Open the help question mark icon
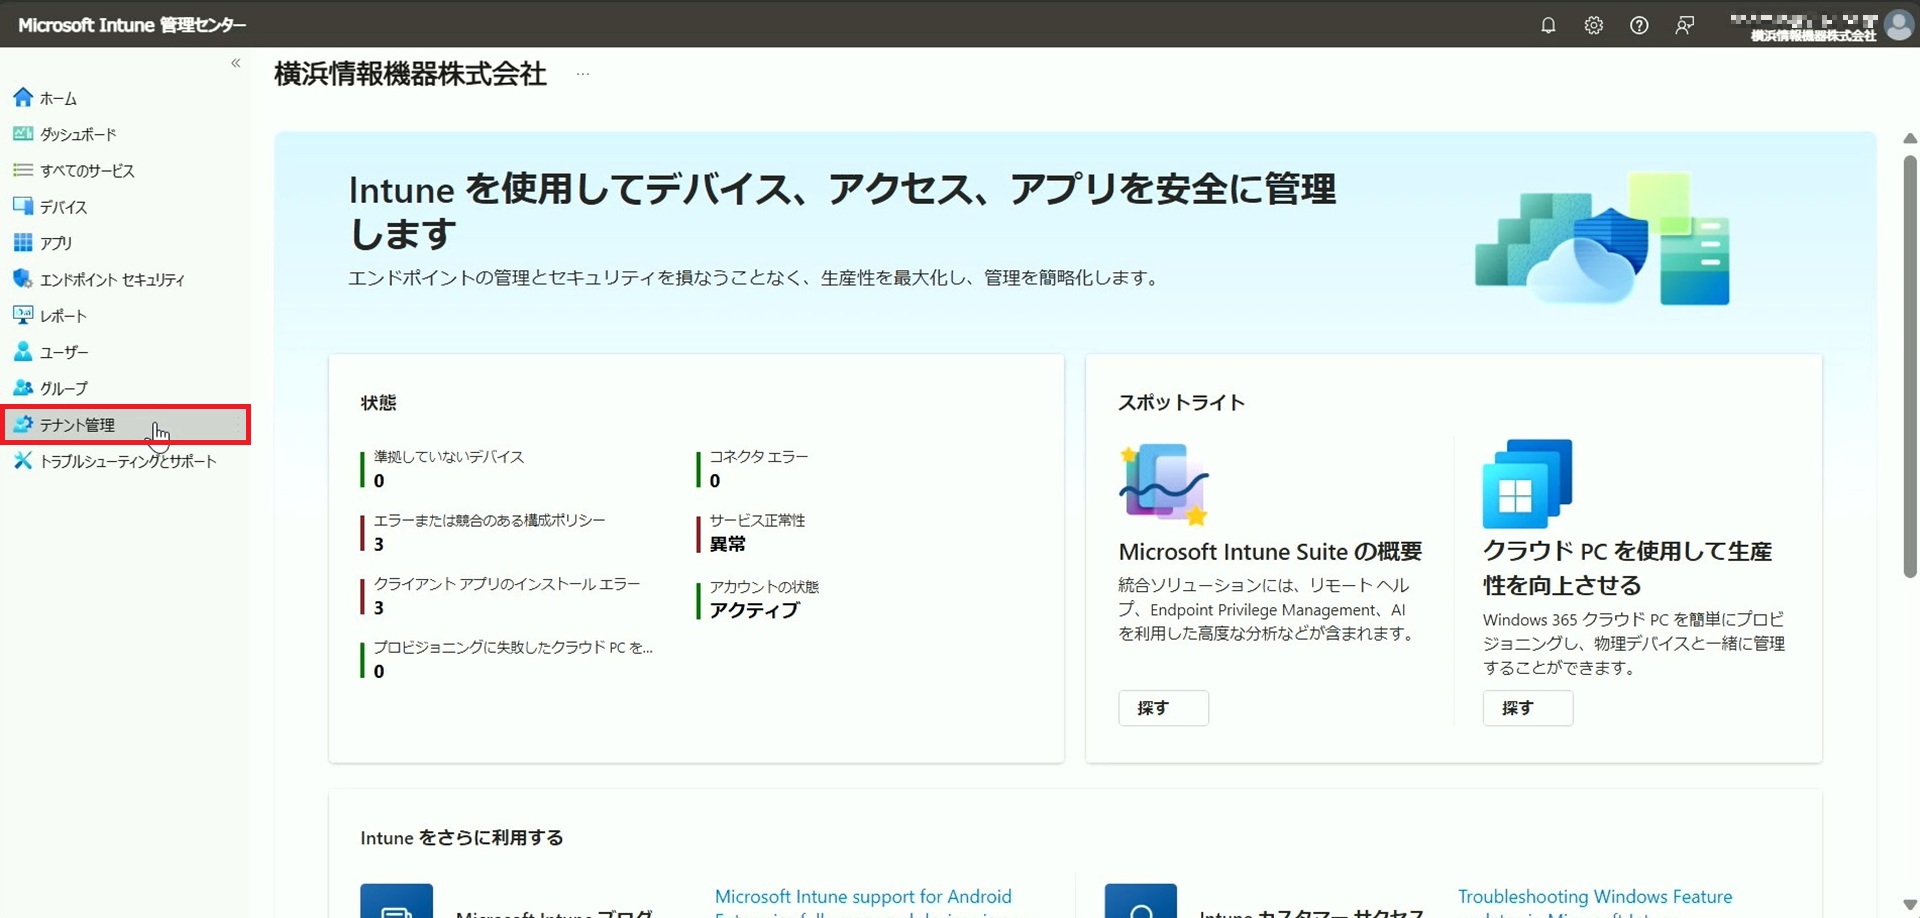 tap(1639, 25)
